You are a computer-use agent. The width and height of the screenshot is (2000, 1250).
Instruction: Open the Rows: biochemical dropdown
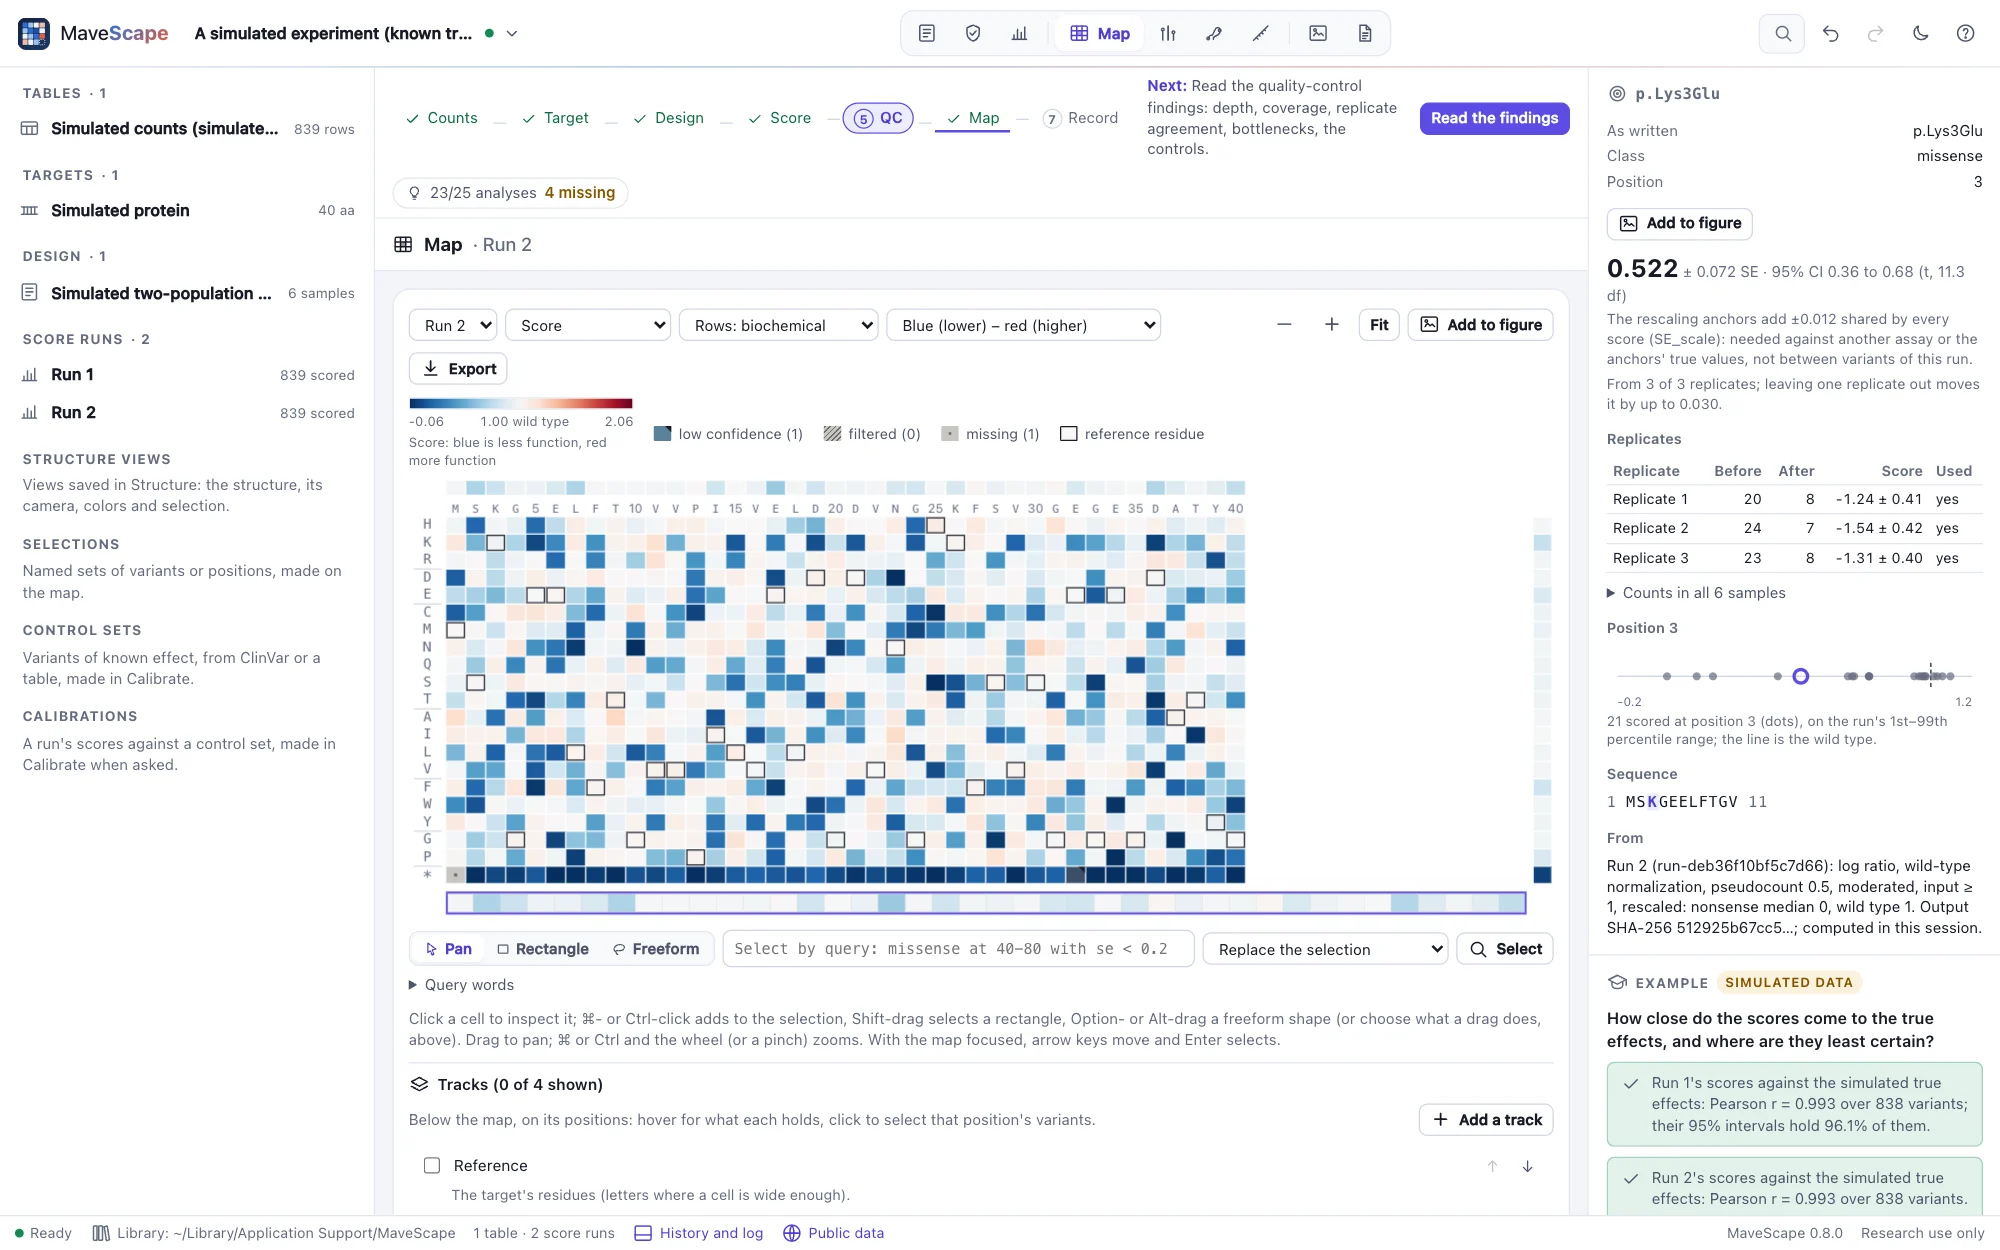pyautogui.click(x=779, y=325)
